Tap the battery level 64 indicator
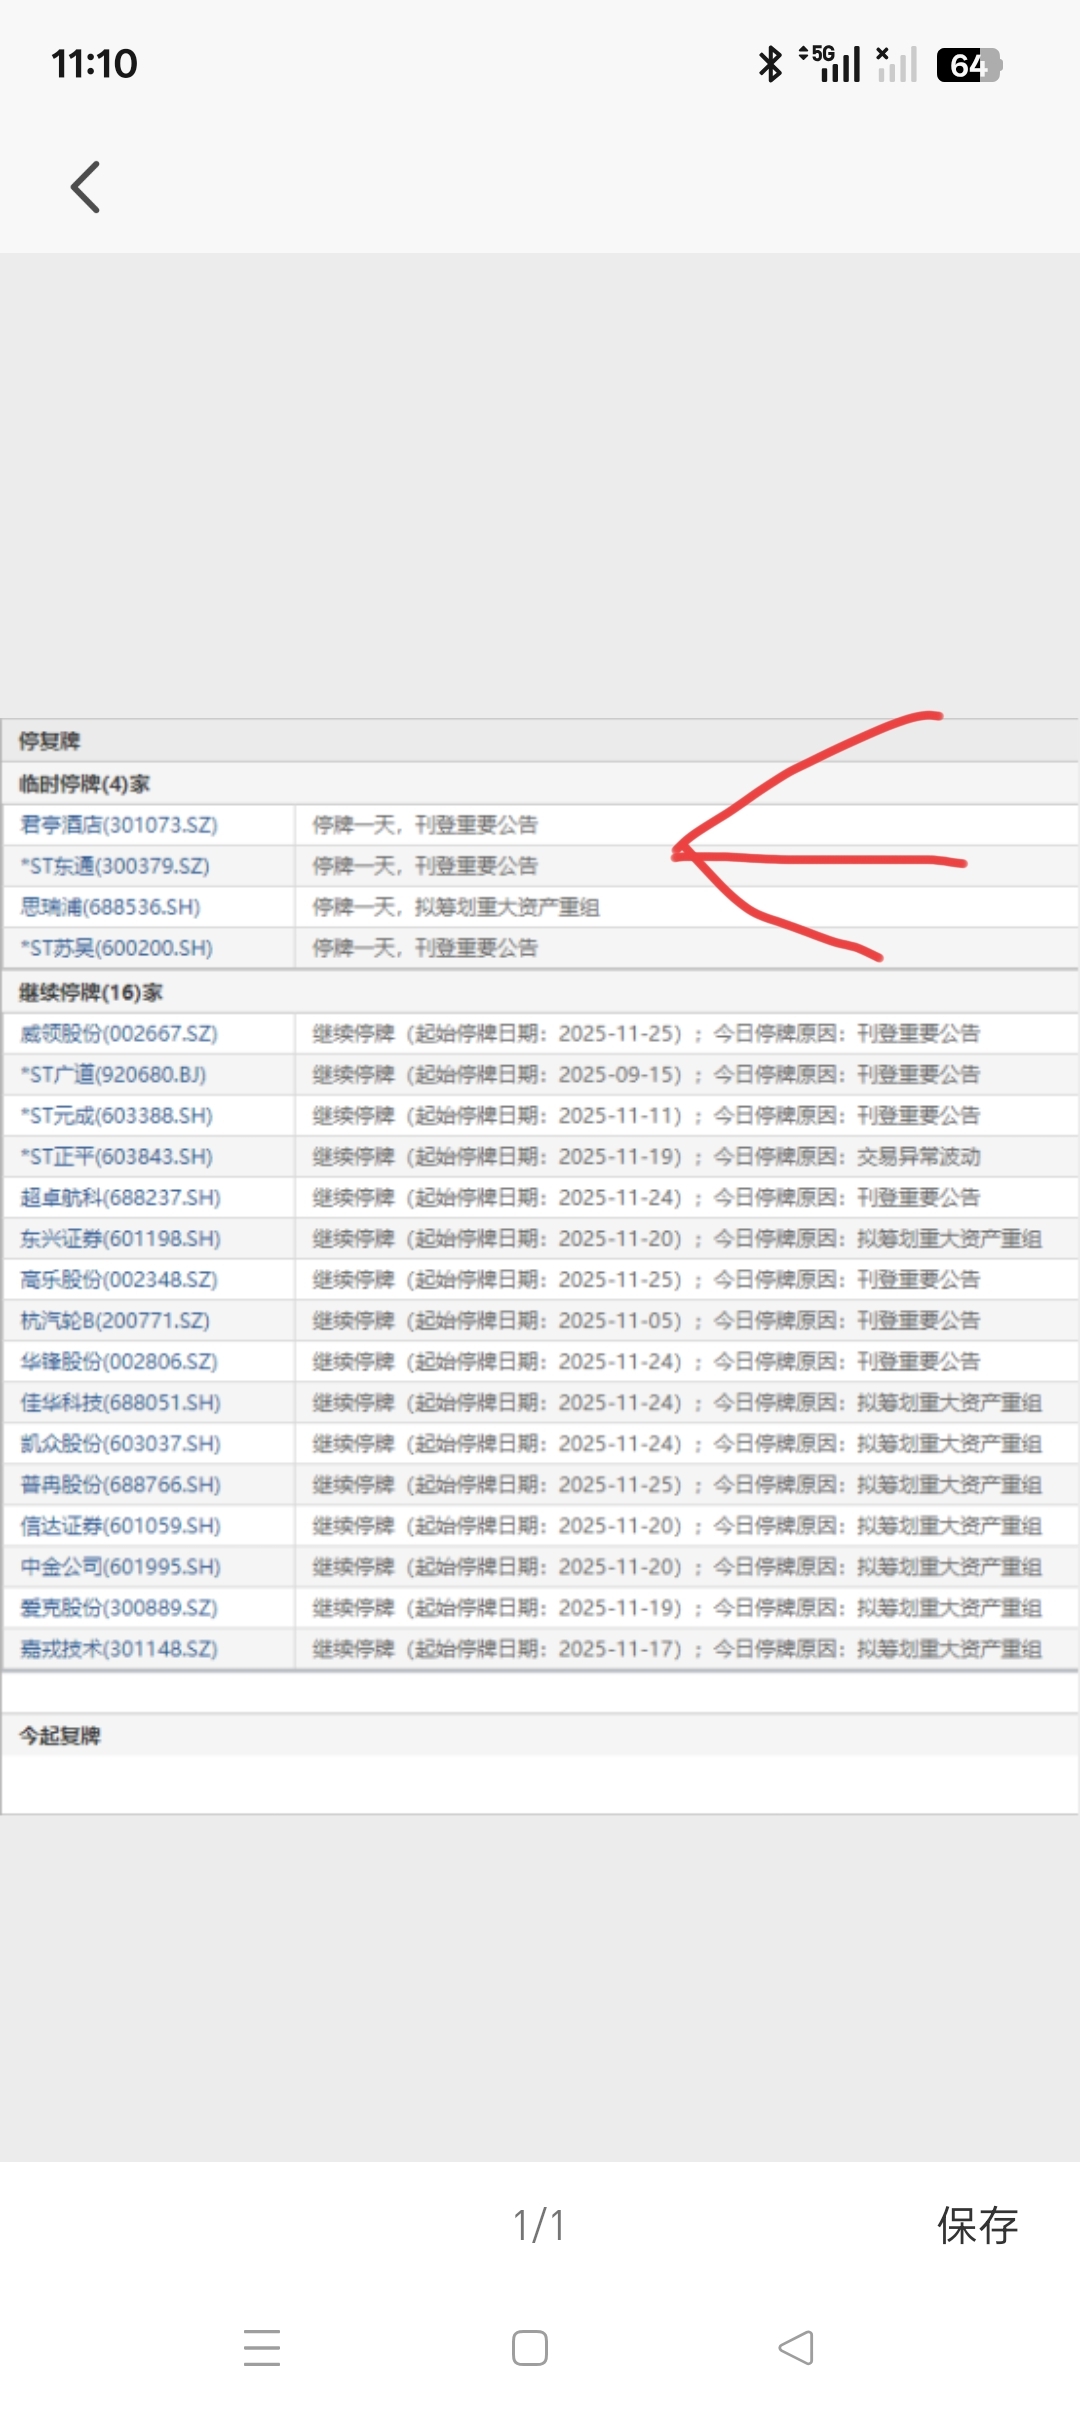The image size is (1080, 2414). (x=969, y=65)
